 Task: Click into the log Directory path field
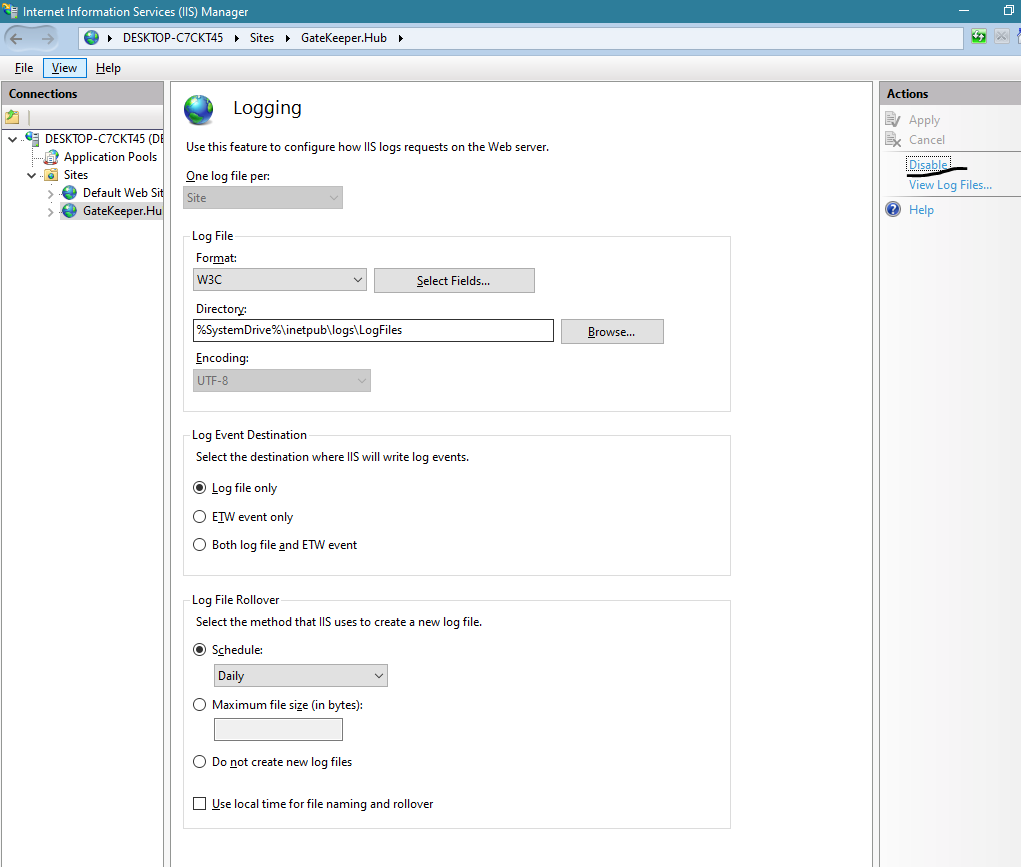click(372, 330)
